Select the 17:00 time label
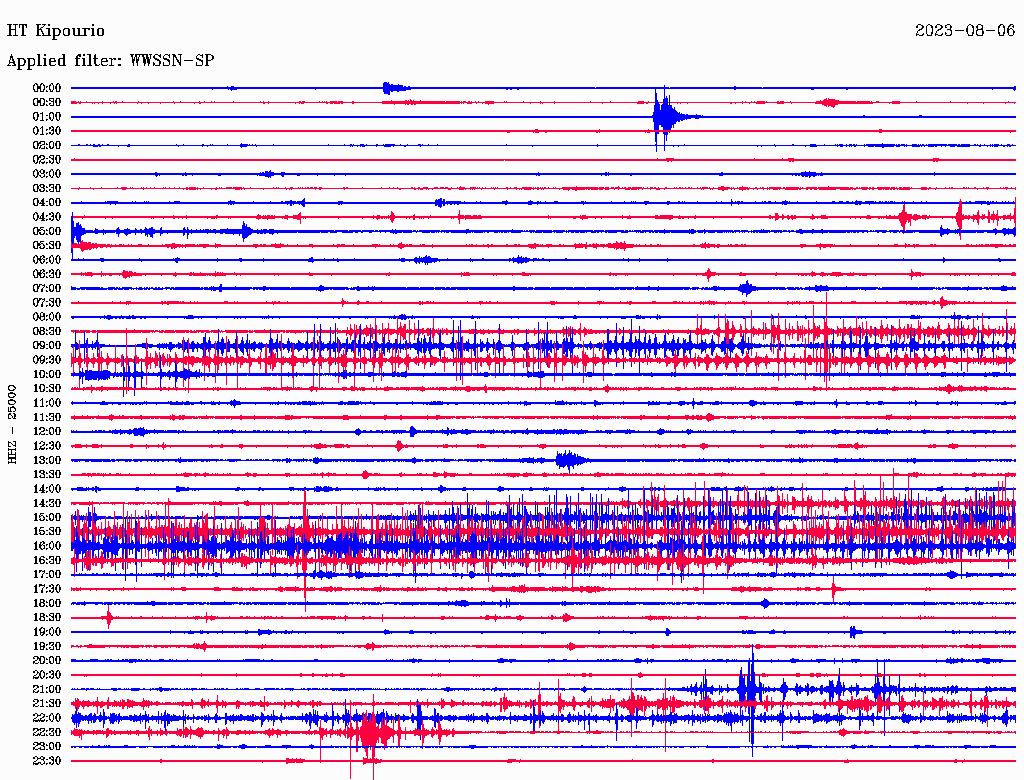 [47, 576]
